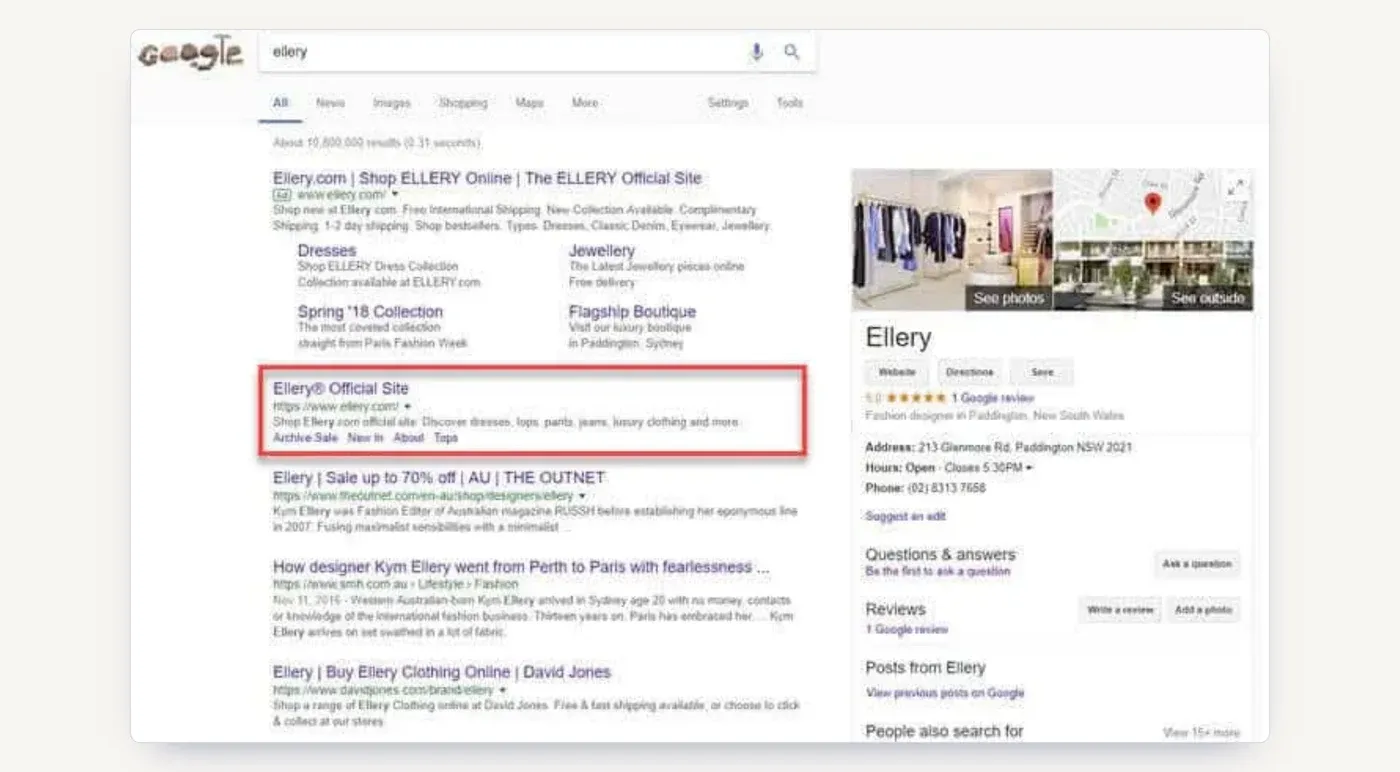This screenshot has height=772, width=1400.
Task: Click View 15+ more link
Action: tap(1201, 733)
